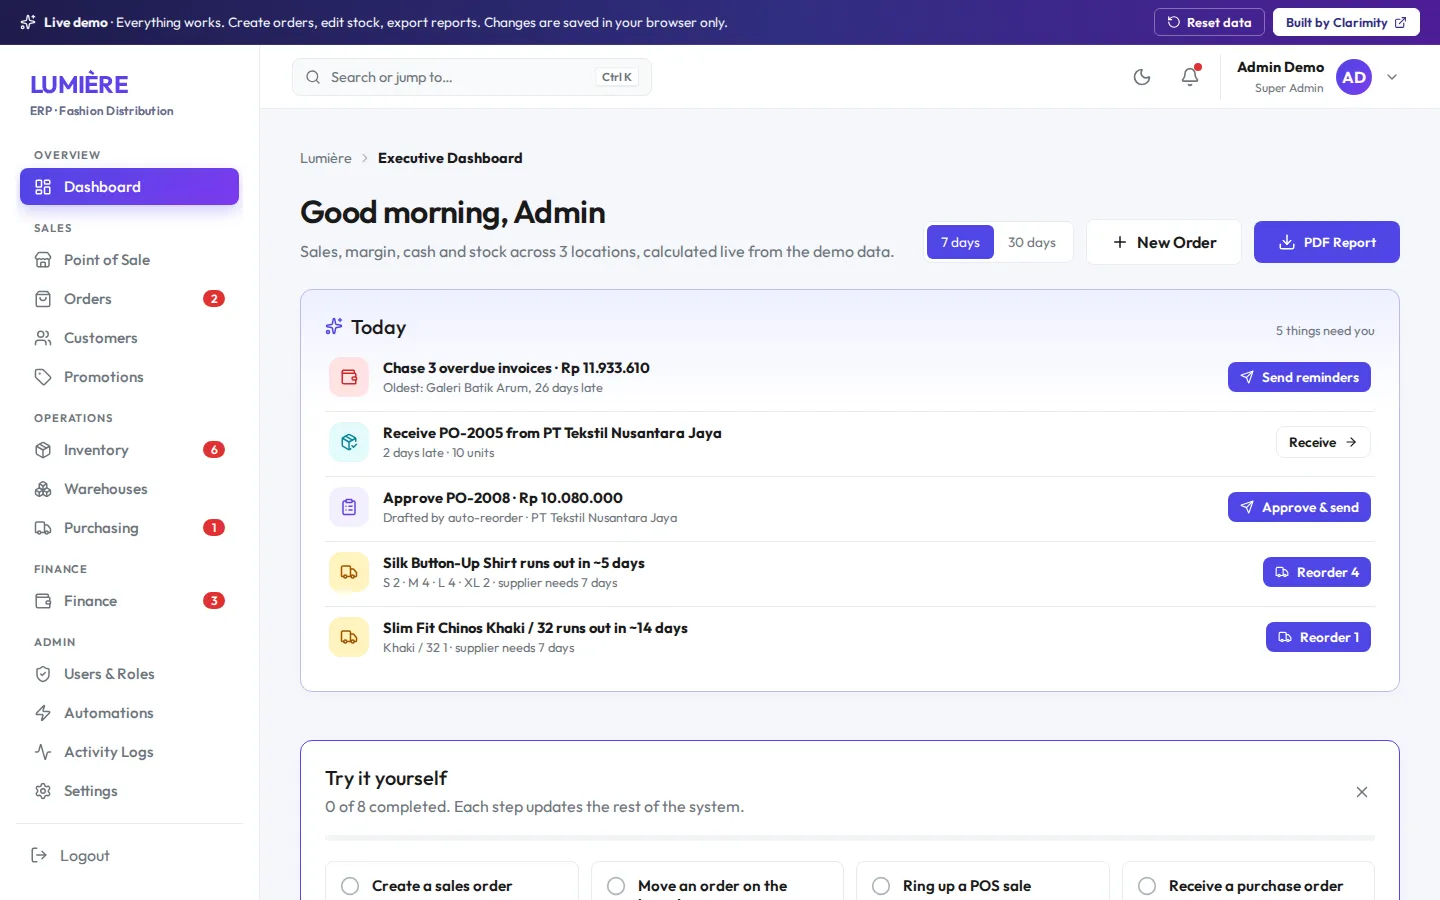Click the Slim Fit Chinos truck icon
This screenshot has height=900, width=1440.
349,637
